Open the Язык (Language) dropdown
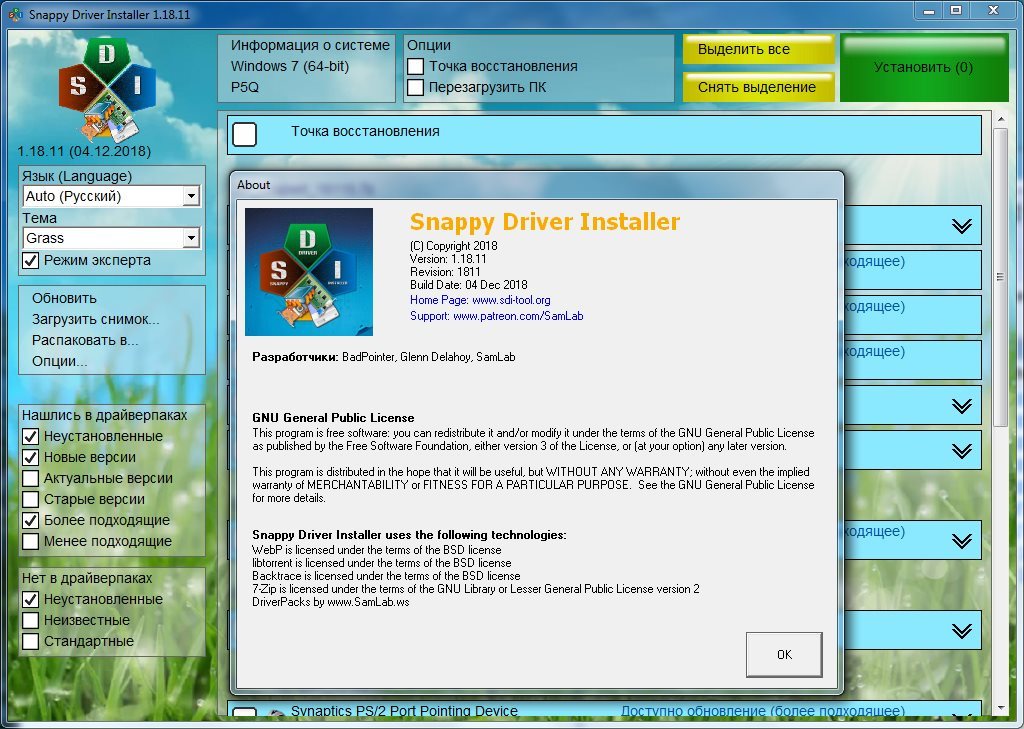 191,197
